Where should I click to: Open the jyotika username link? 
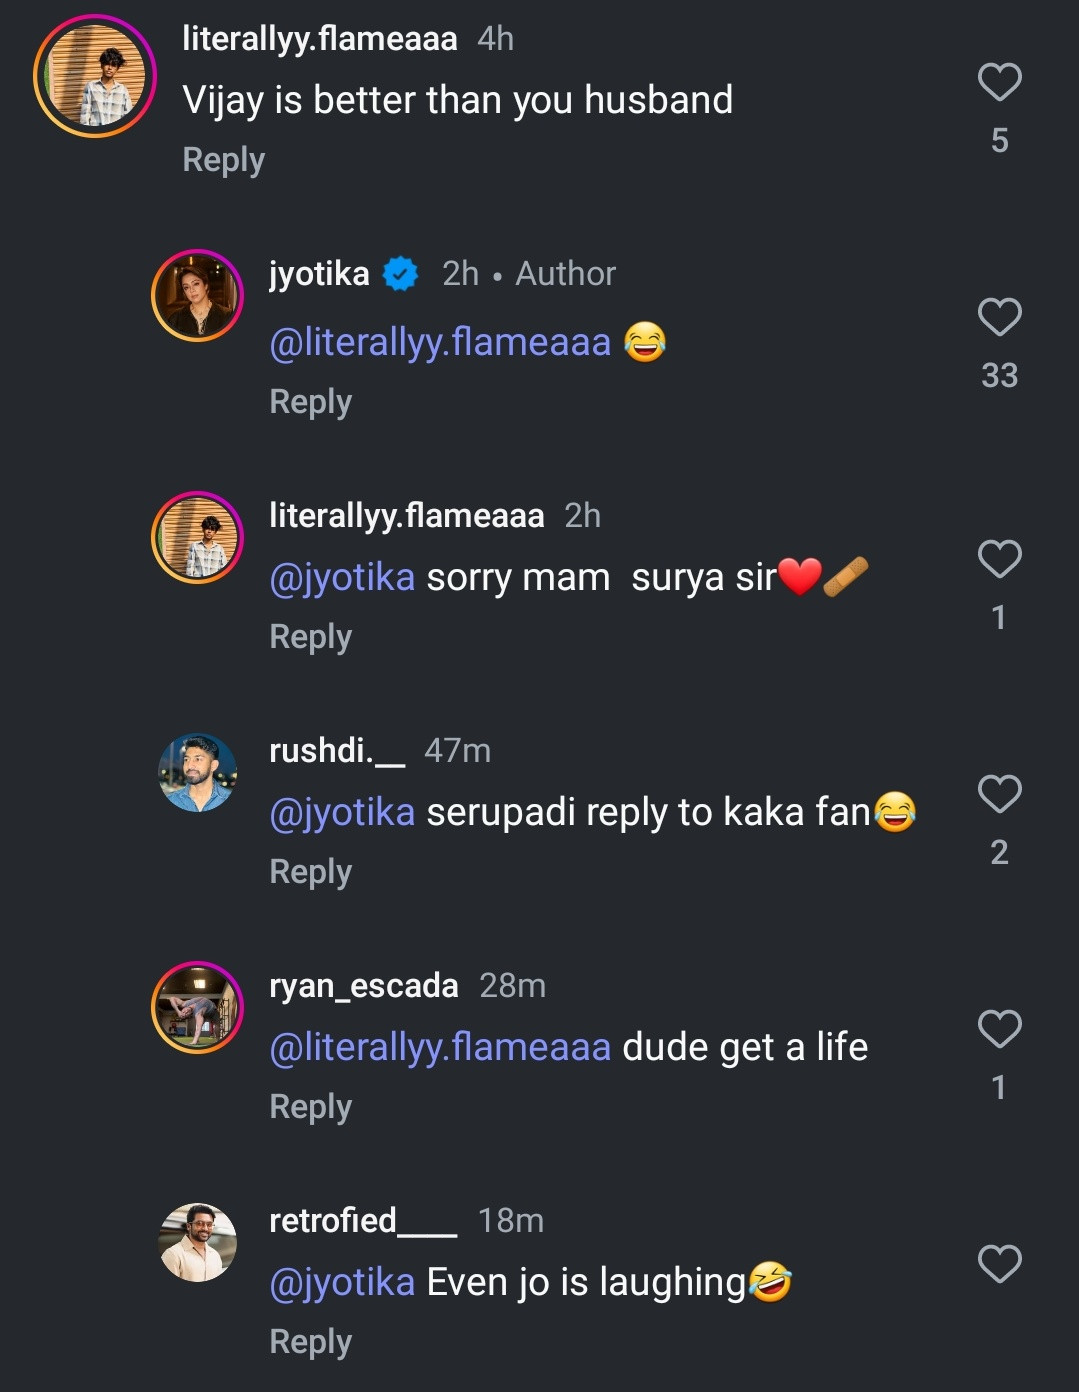(319, 274)
